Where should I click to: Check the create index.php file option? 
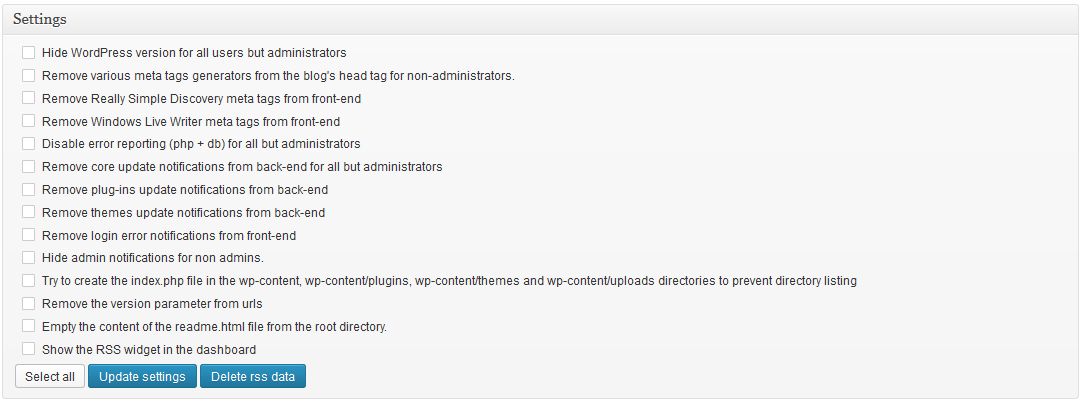click(28, 281)
